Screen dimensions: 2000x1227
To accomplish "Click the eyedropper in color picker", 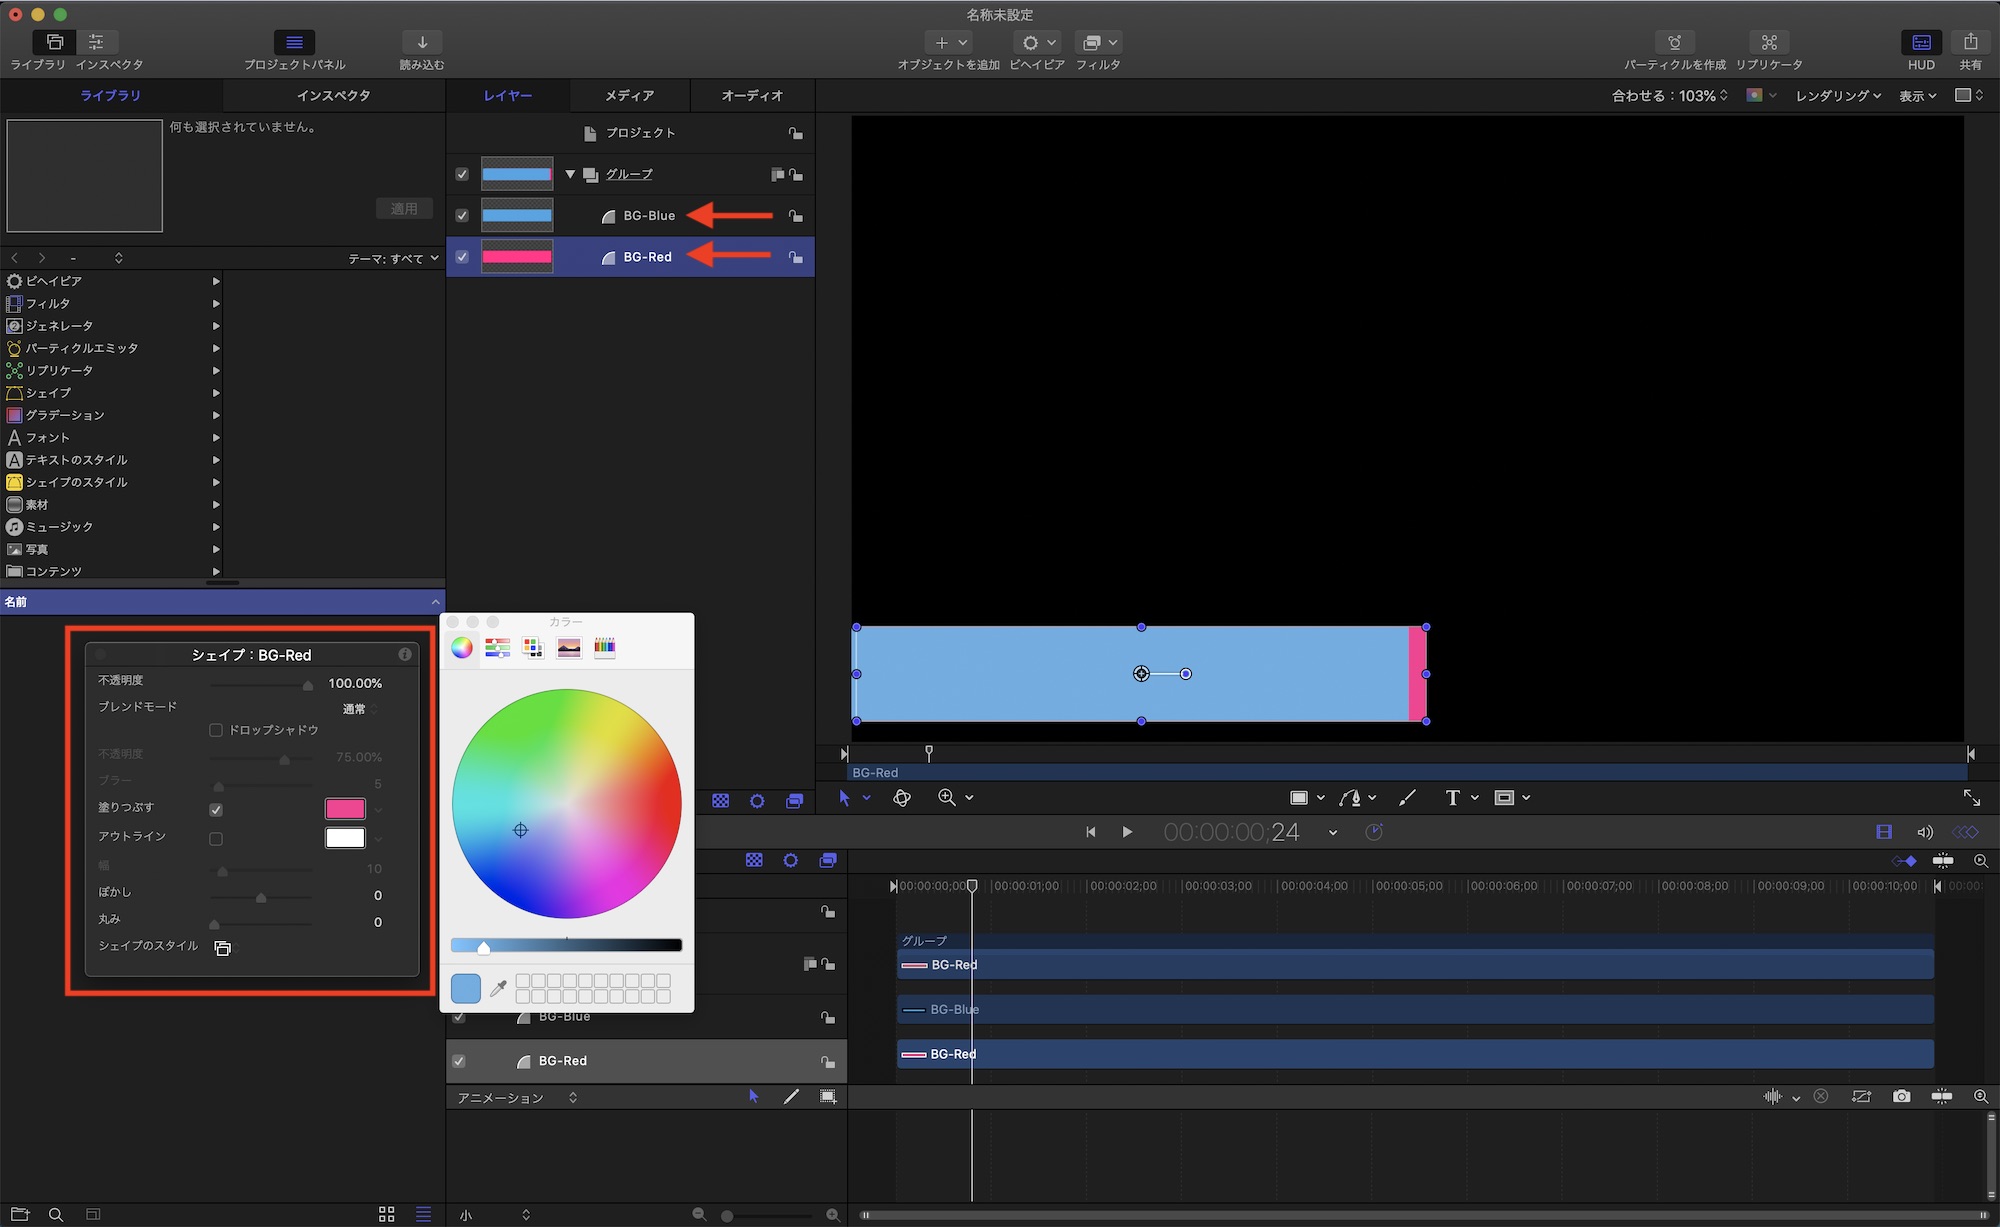I will (497, 989).
